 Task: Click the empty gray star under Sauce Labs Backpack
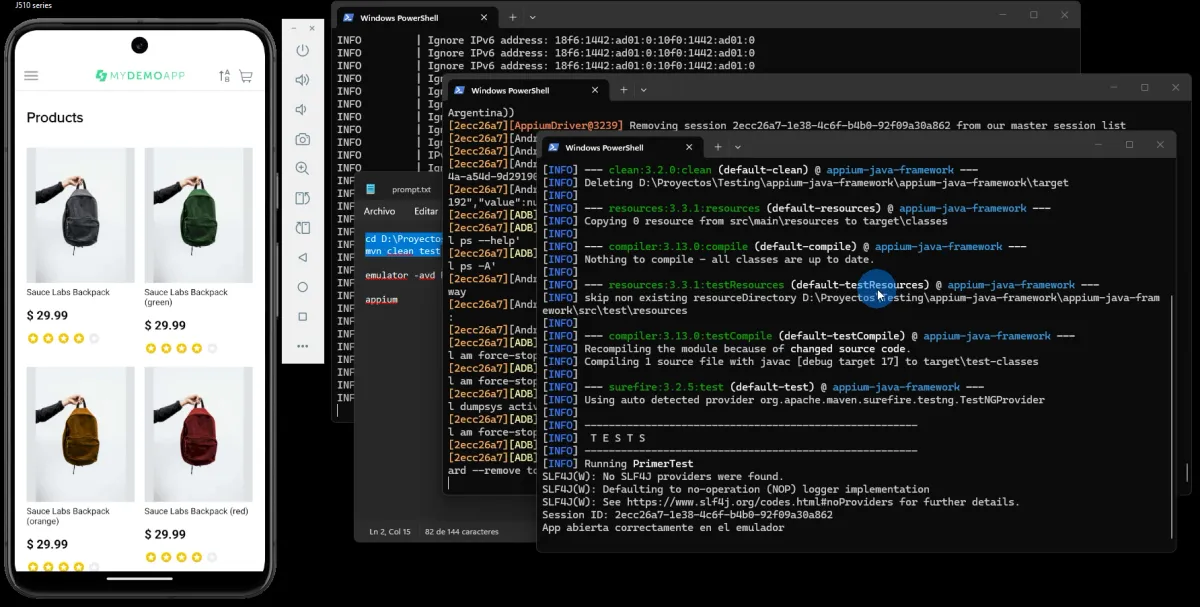click(94, 339)
